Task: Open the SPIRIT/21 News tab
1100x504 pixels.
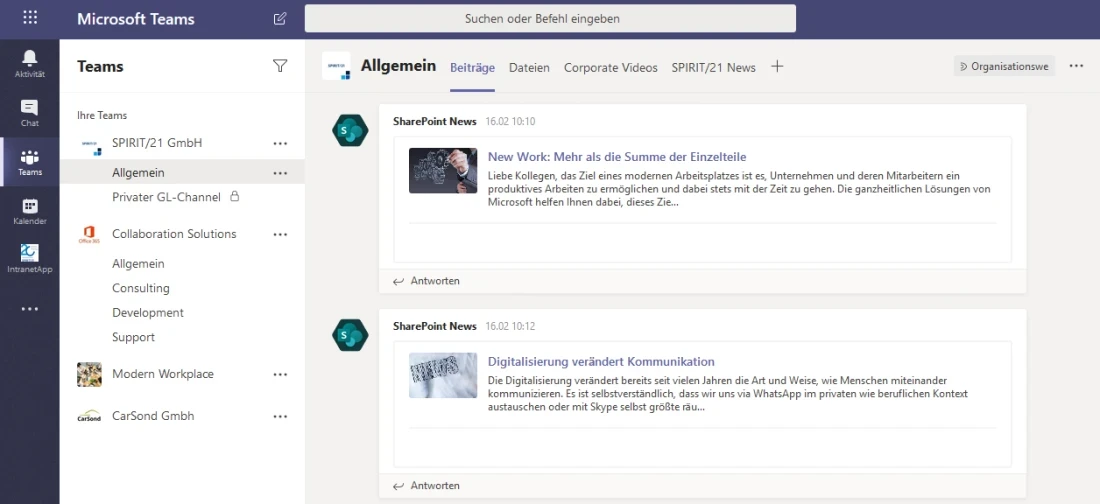Action: click(x=713, y=67)
